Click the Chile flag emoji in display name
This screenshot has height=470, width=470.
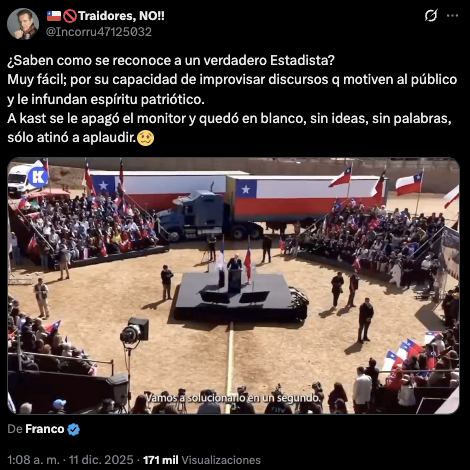tap(54, 16)
